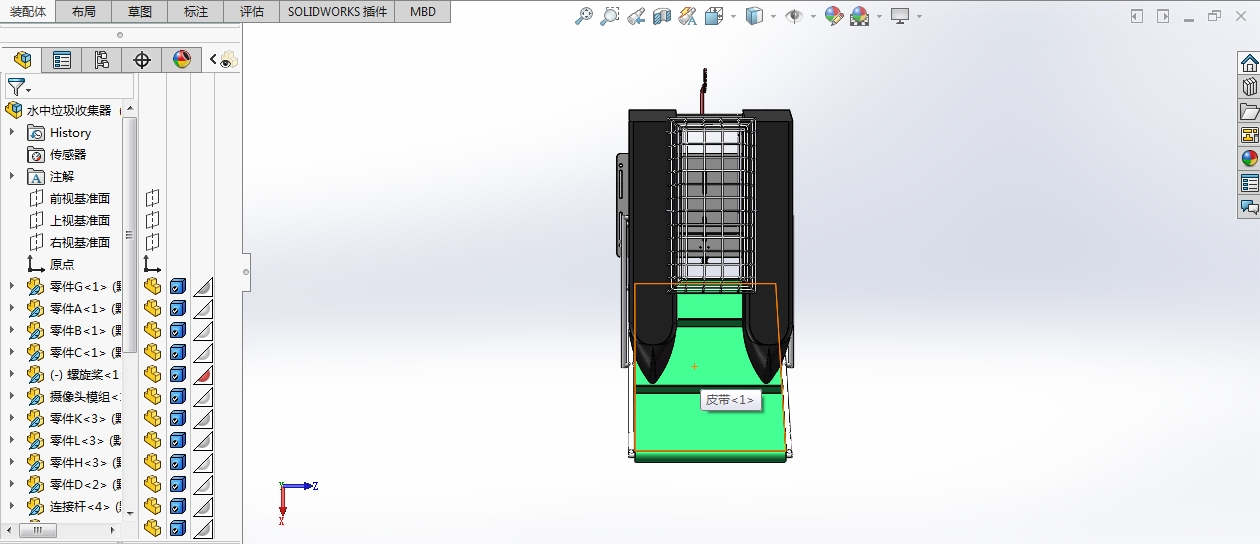
Task: Open the SOLIDWORKS Forum task pane
Action: coord(1249,207)
